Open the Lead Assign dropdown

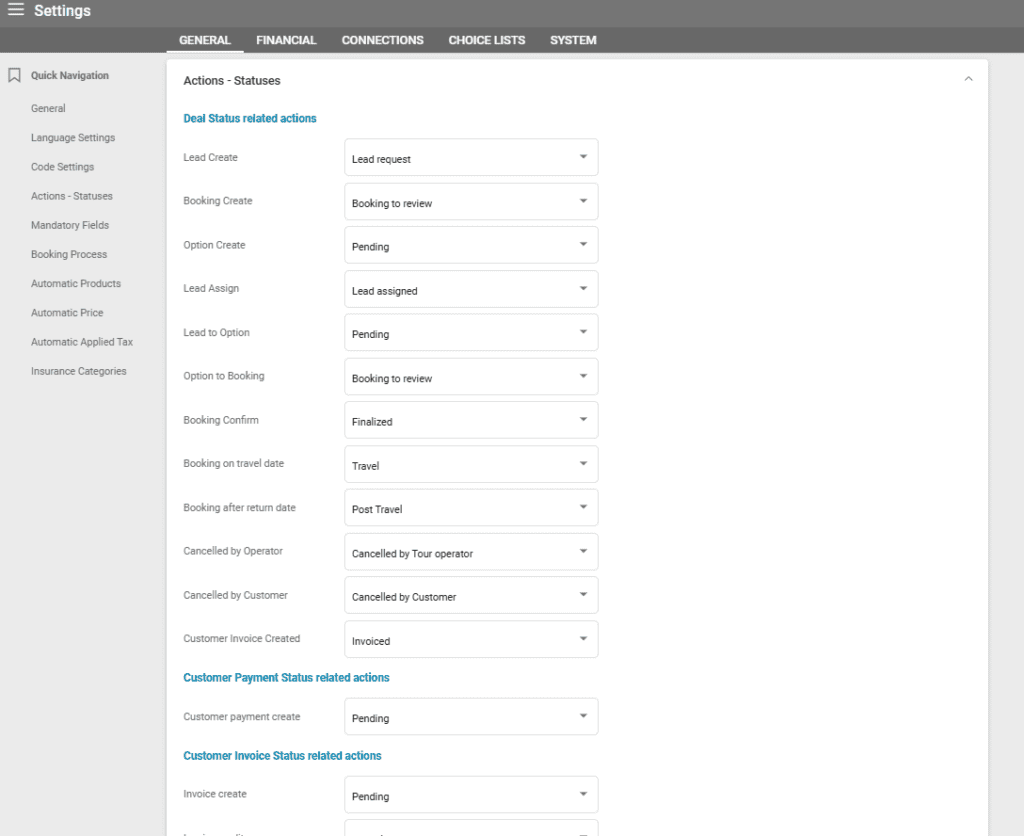pyautogui.click(x=471, y=290)
